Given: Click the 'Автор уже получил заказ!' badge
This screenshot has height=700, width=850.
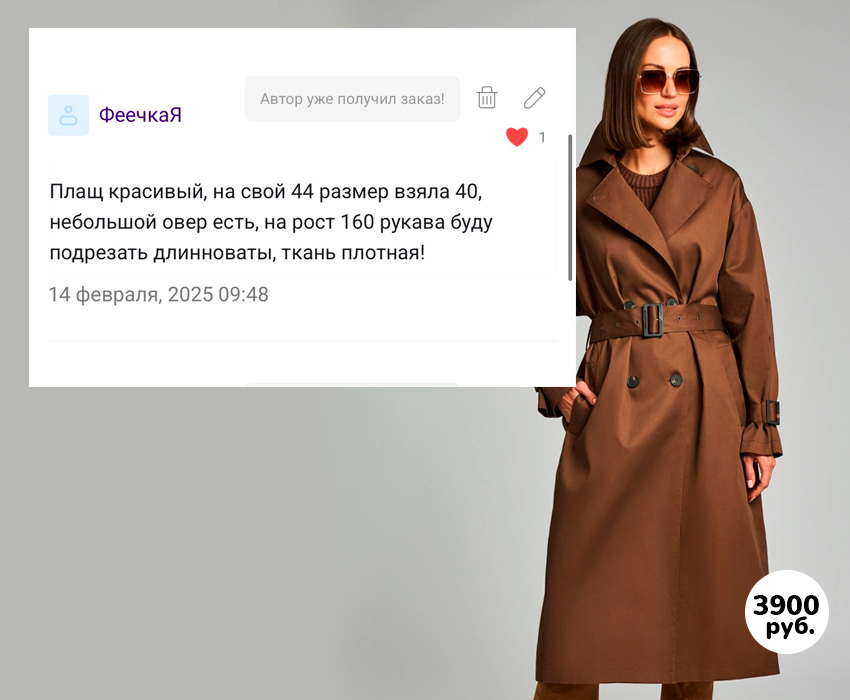Looking at the screenshot, I should (x=352, y=99).
